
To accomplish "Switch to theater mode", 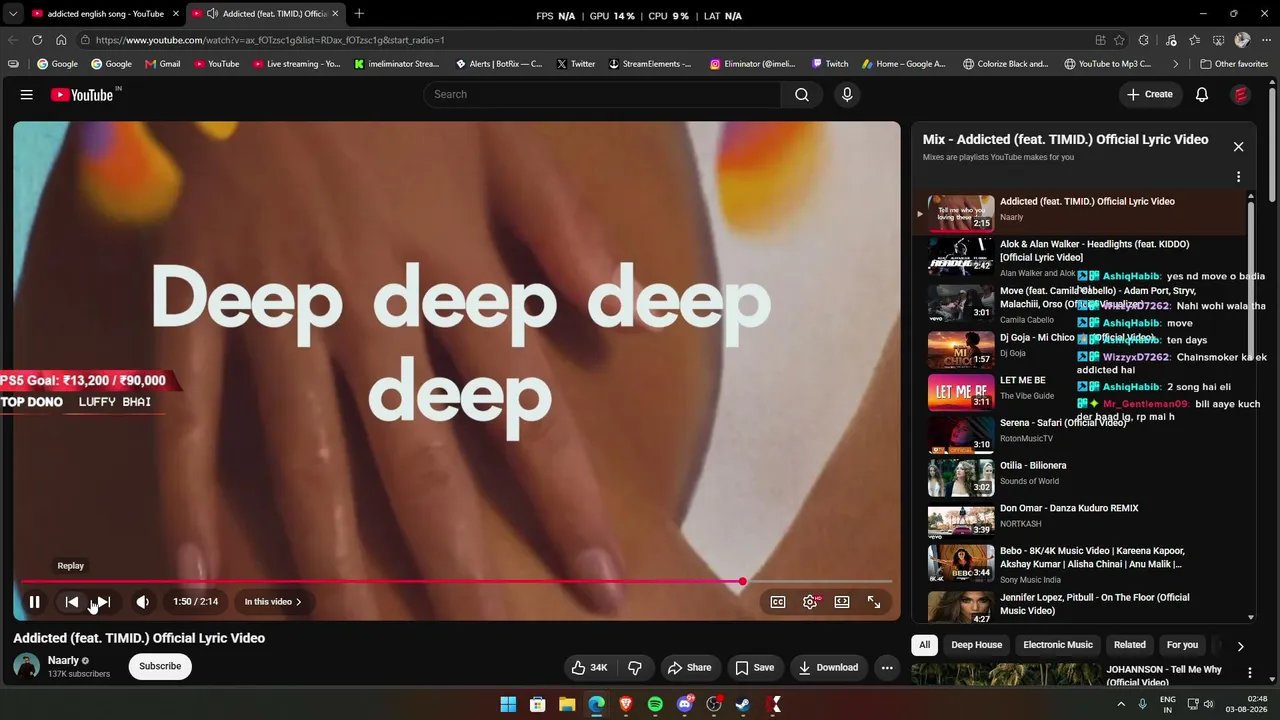I will coord(842,602).
